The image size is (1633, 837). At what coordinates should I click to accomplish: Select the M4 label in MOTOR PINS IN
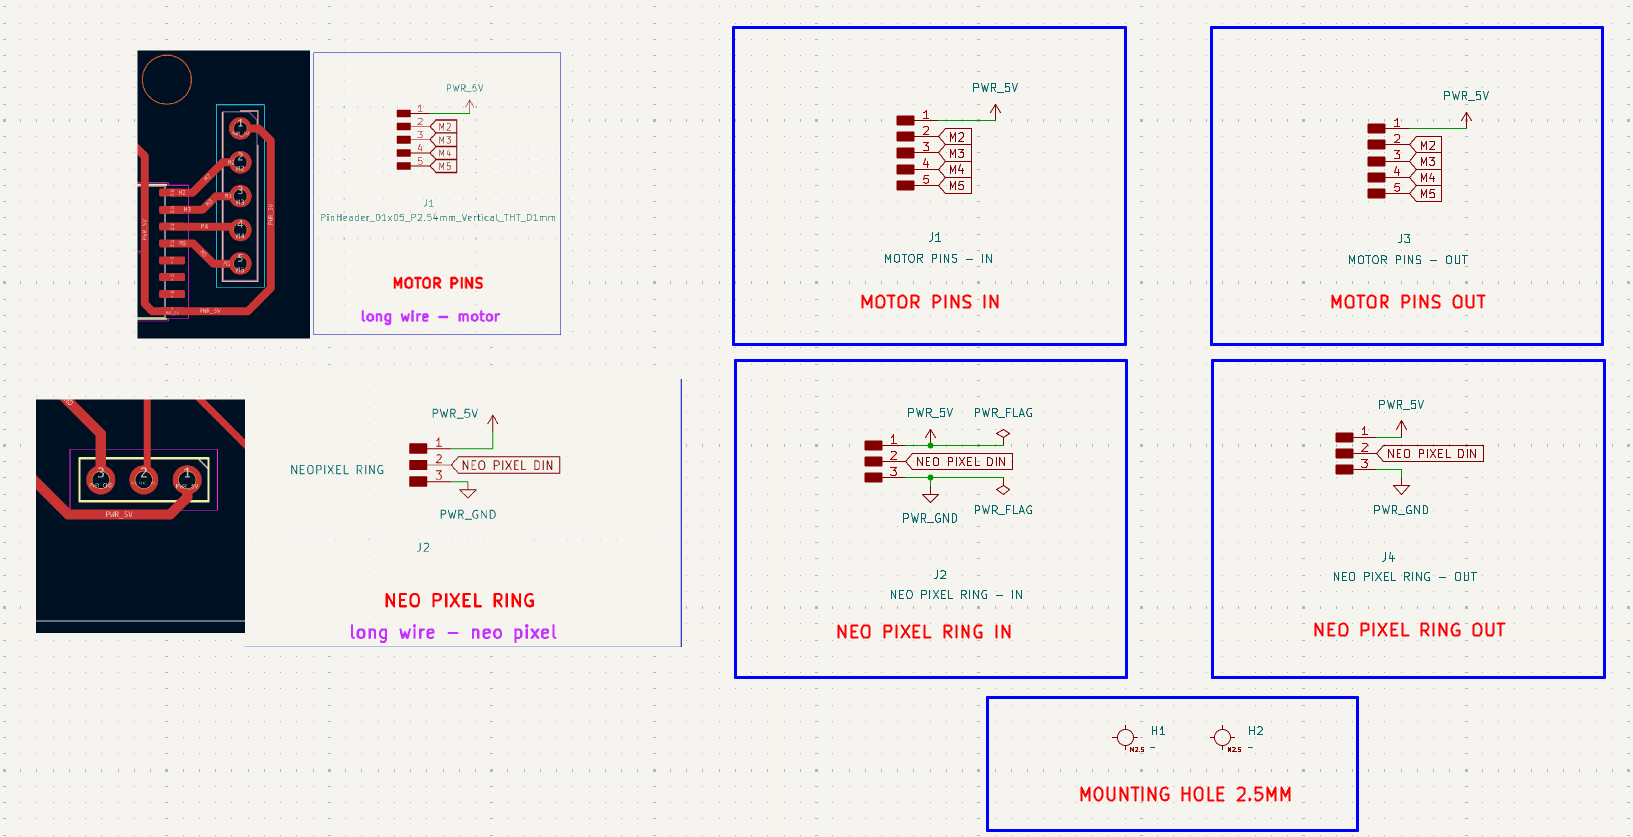tap(956, 169)
